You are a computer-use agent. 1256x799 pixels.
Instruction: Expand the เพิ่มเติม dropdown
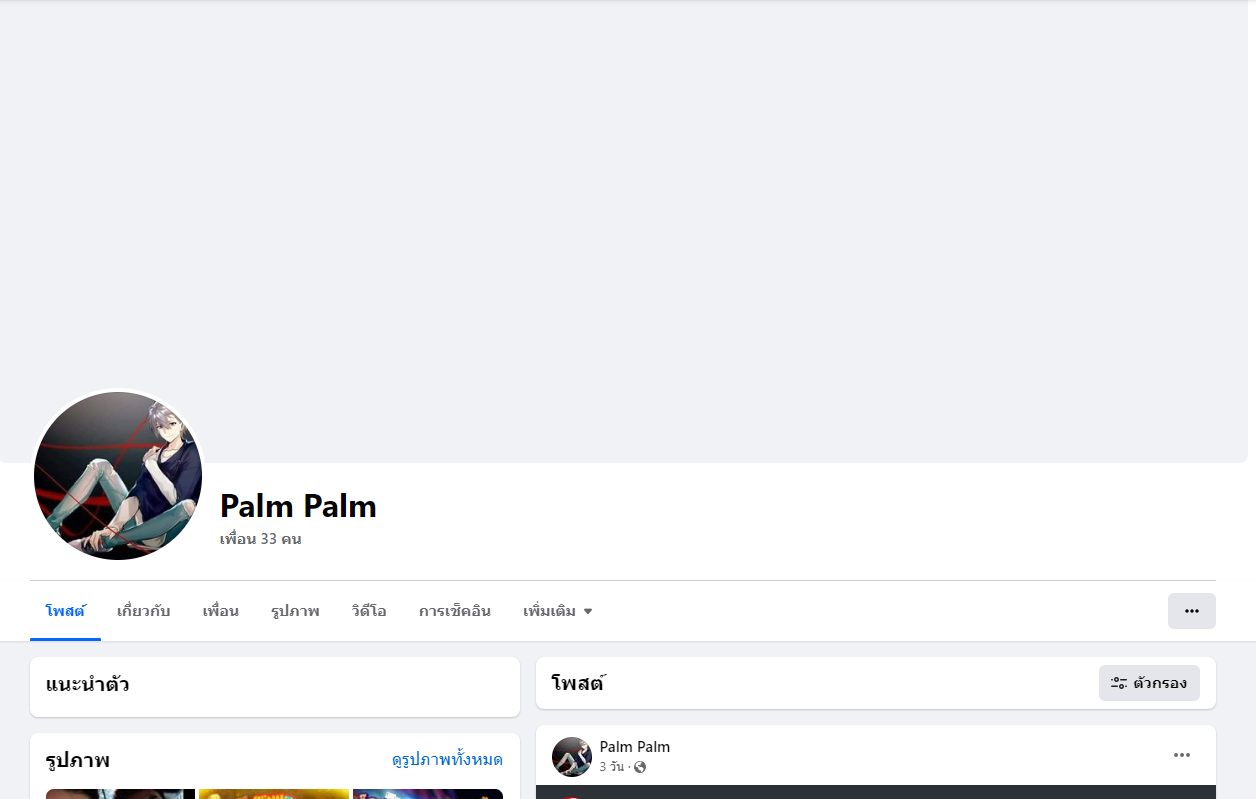(x=558, y=611)
